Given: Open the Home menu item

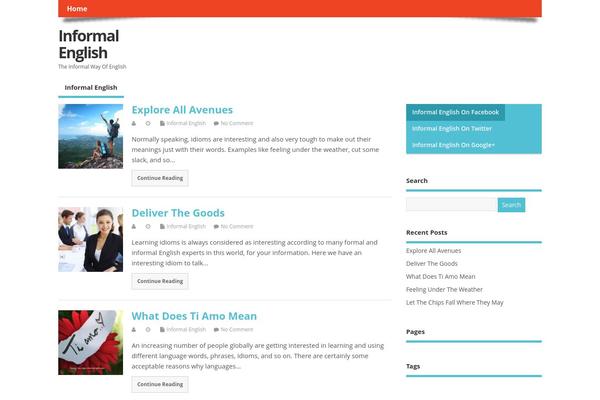Looking at the screenshot, I should coord(77,8).
